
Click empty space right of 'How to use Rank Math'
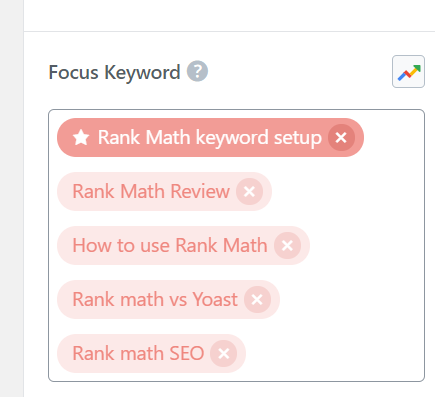click(x=367, y=246)
